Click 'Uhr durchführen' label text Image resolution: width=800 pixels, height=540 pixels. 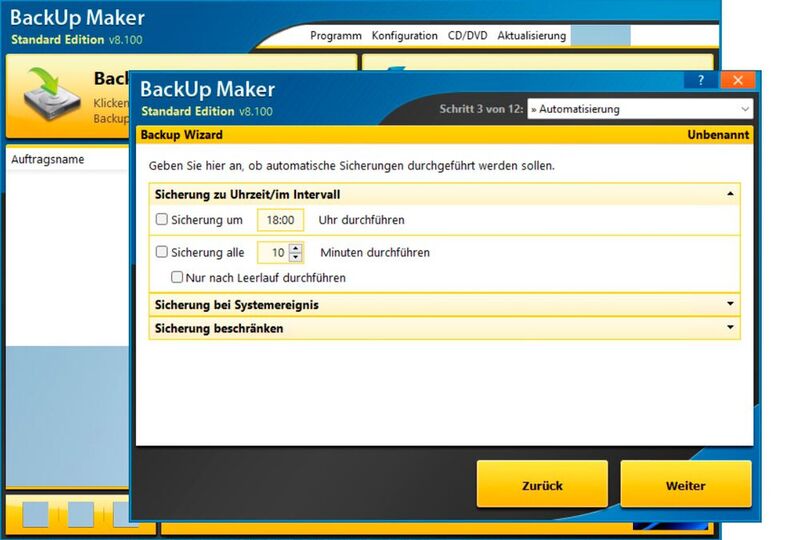click(361, 220)
